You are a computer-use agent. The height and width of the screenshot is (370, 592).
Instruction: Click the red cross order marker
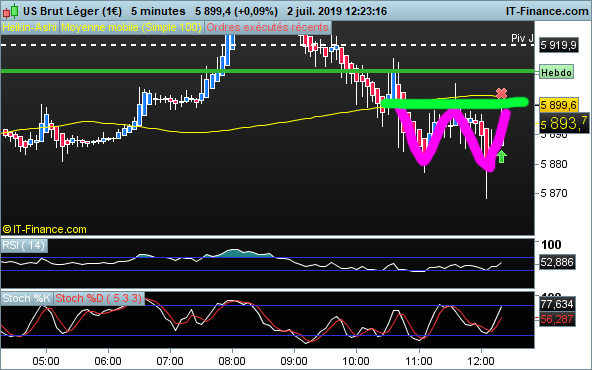(501, 93)
